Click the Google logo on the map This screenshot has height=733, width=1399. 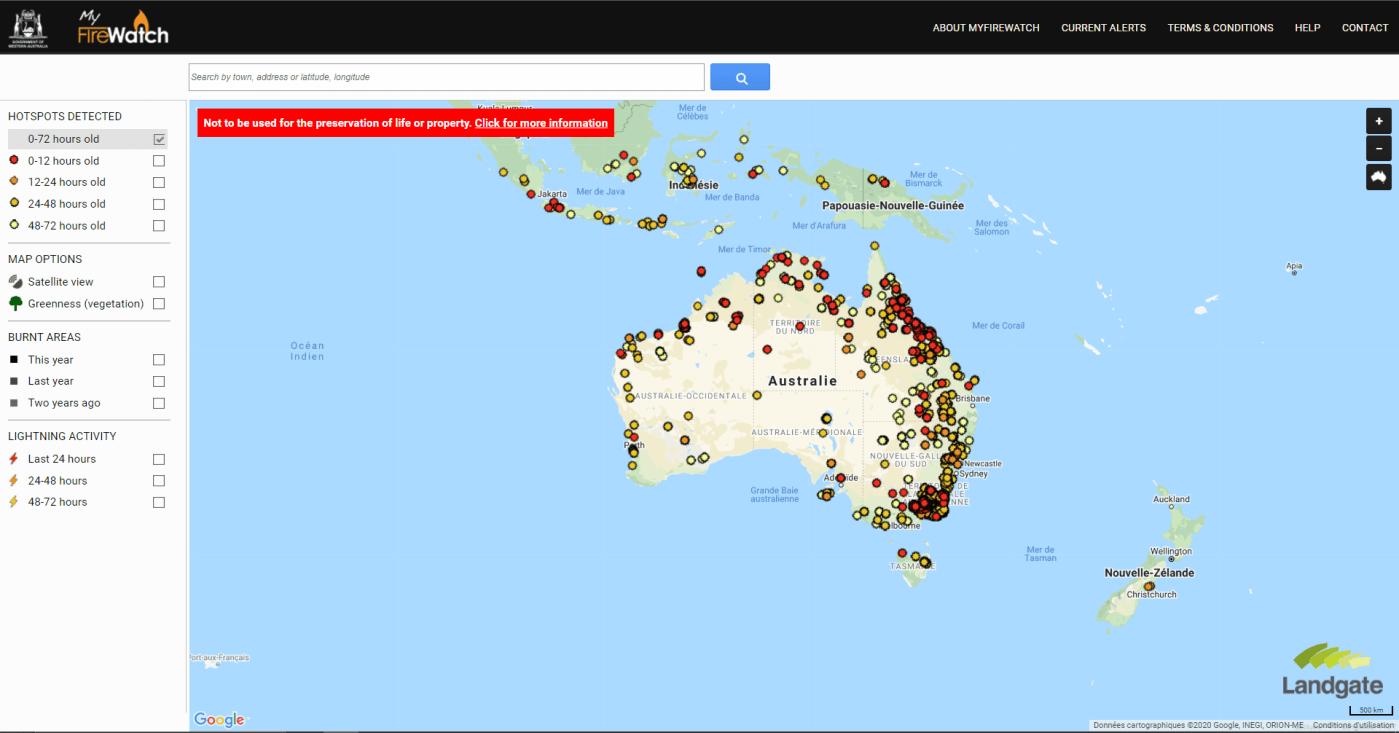click(x=219, y=720)
